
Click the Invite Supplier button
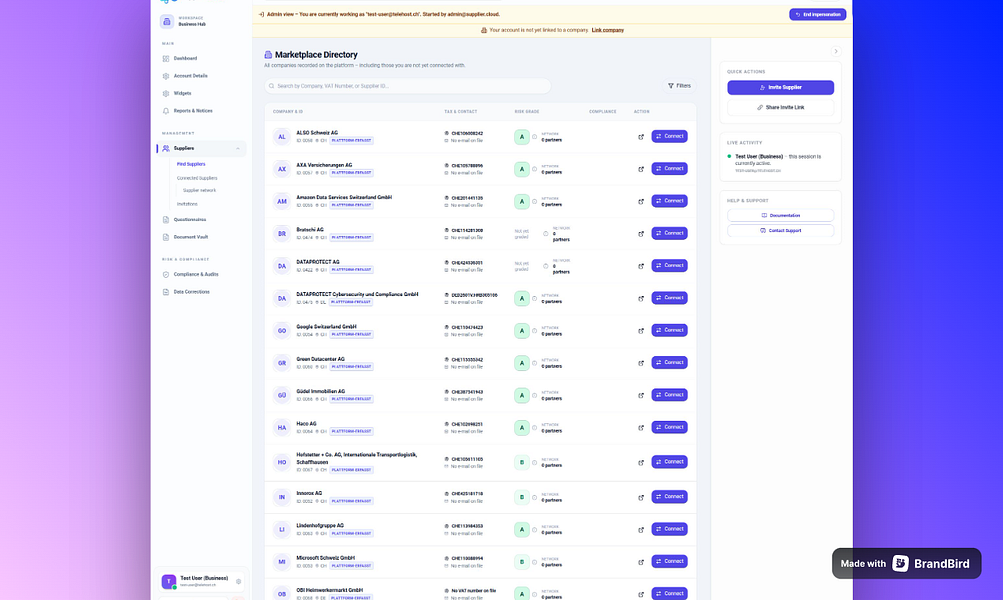click(x=780, y=87)
